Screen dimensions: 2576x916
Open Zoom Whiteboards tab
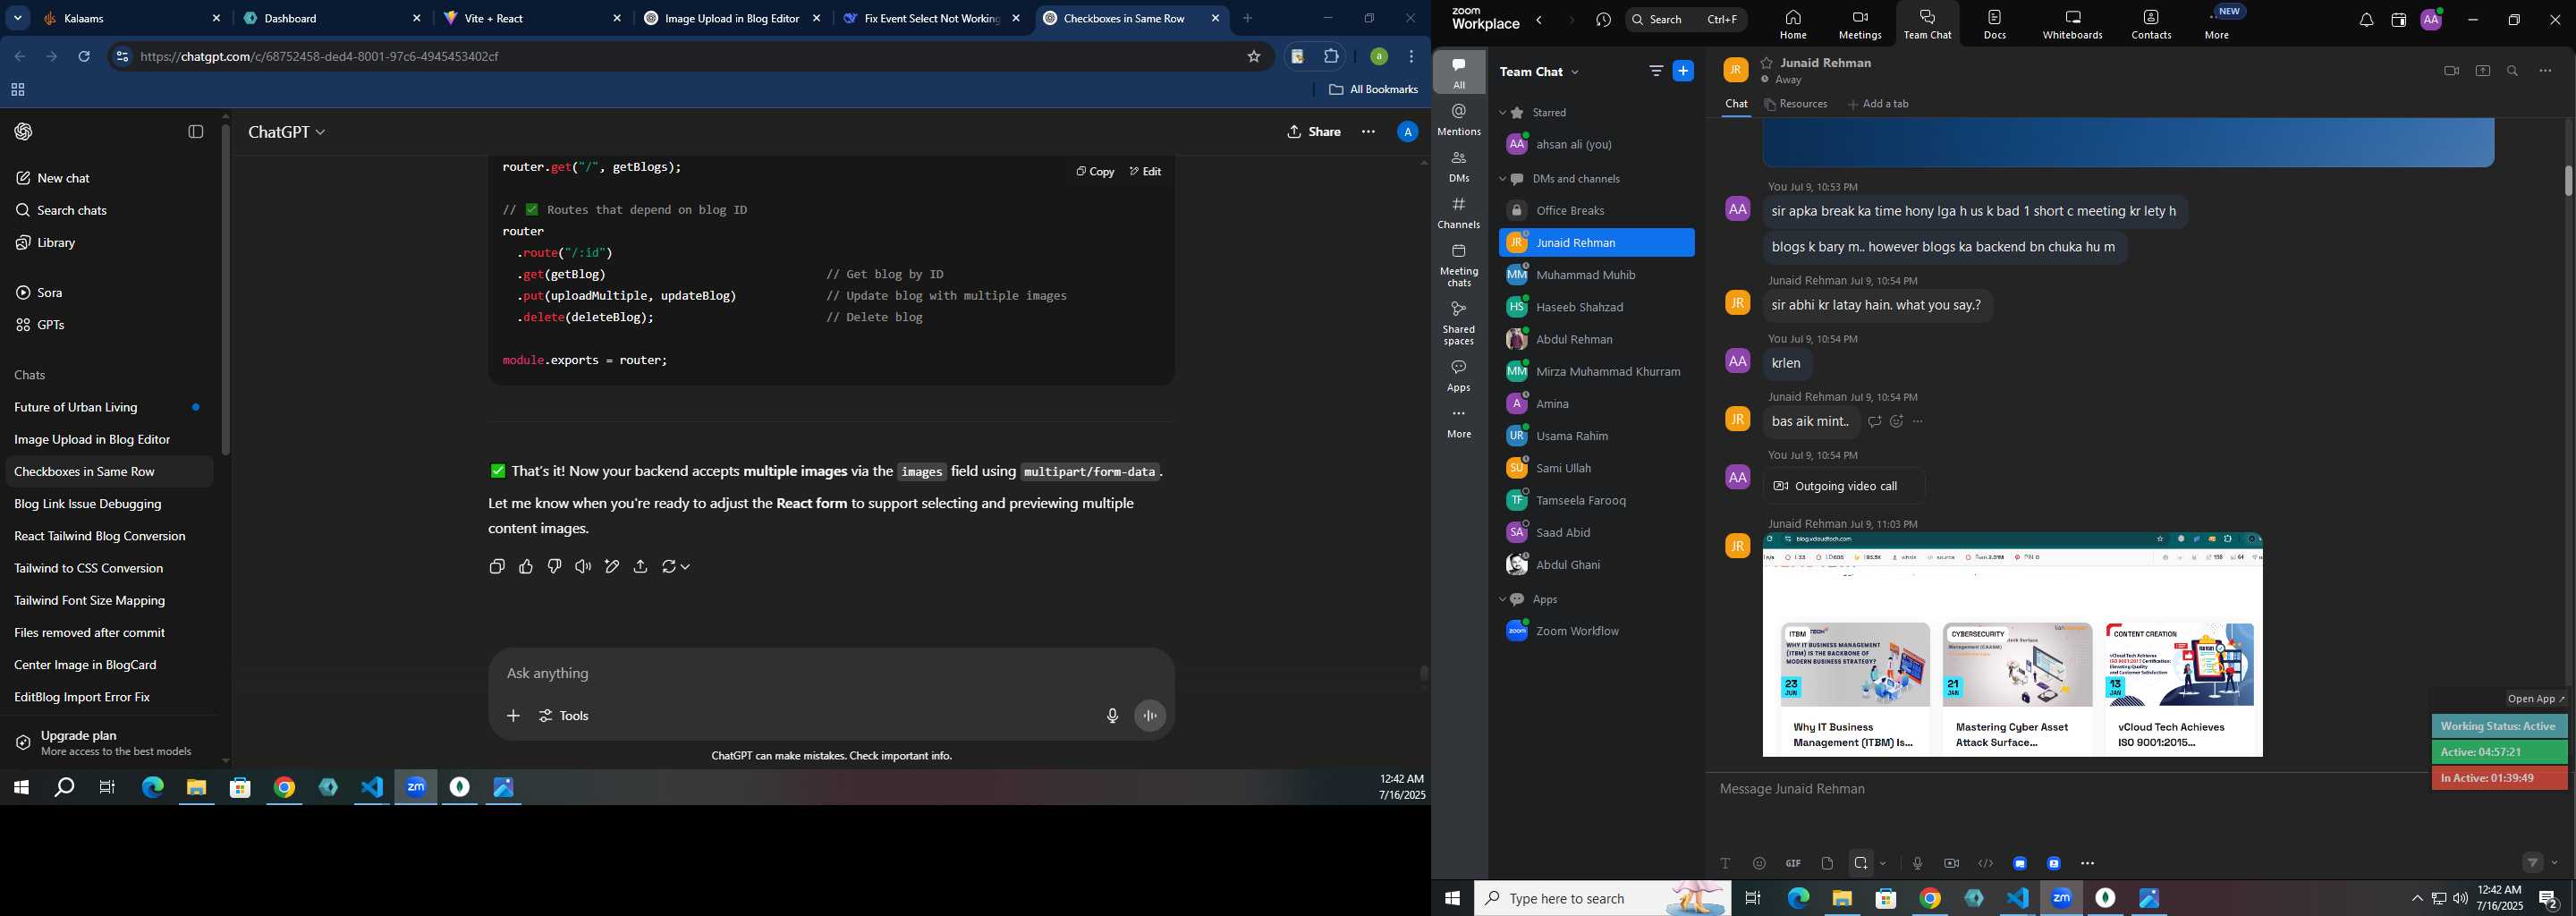point(2072,24)
